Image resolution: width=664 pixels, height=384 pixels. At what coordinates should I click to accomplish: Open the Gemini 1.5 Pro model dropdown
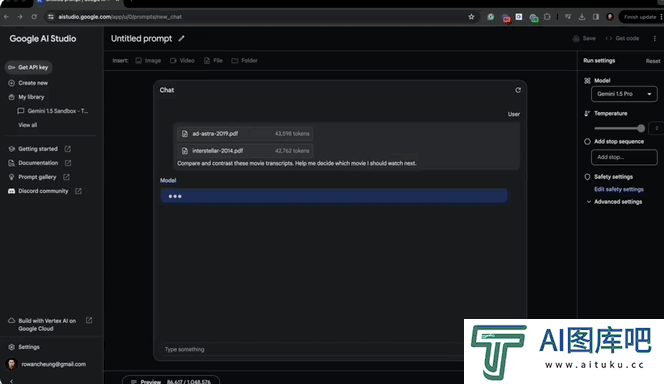[x=624, y=94]
